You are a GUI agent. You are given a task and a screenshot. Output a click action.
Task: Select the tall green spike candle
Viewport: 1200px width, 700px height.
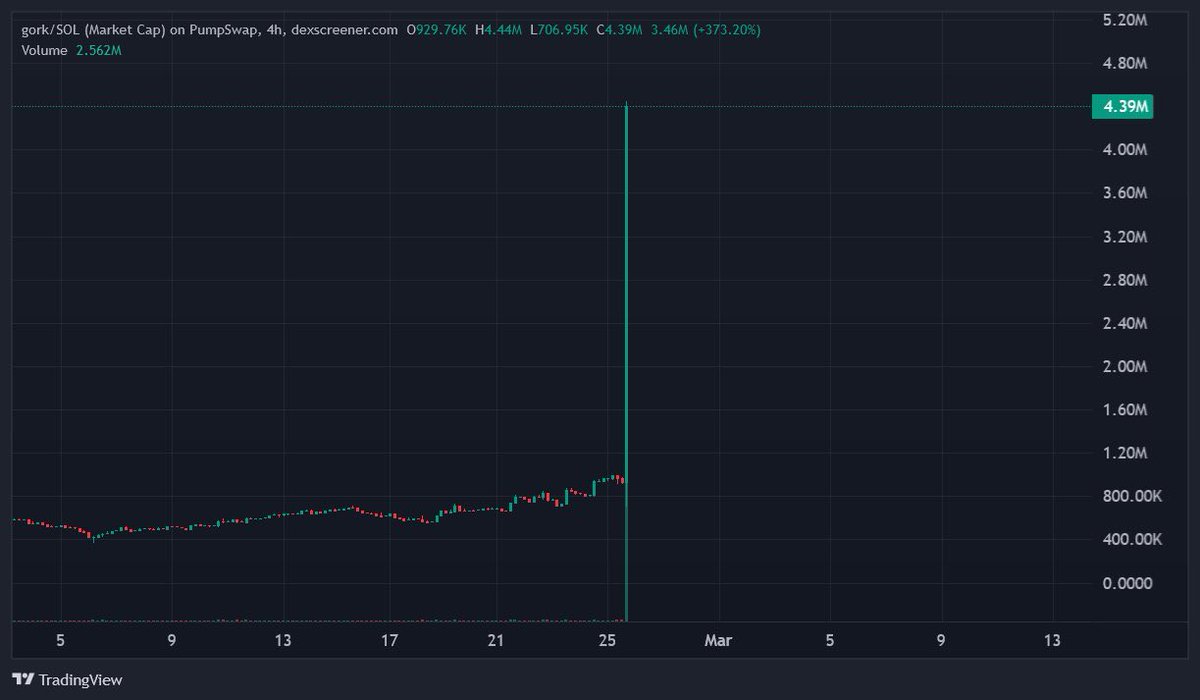point(626,350)
